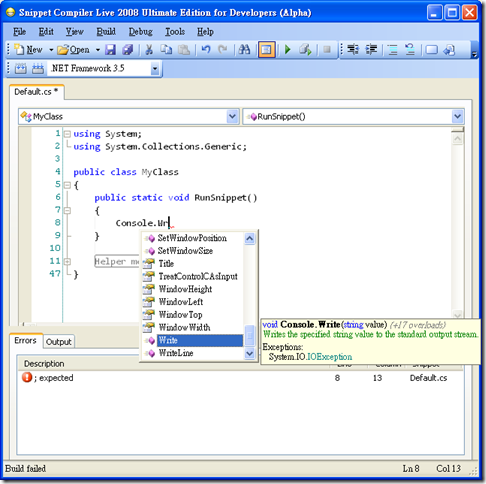Open the File menu

[19, 32]
